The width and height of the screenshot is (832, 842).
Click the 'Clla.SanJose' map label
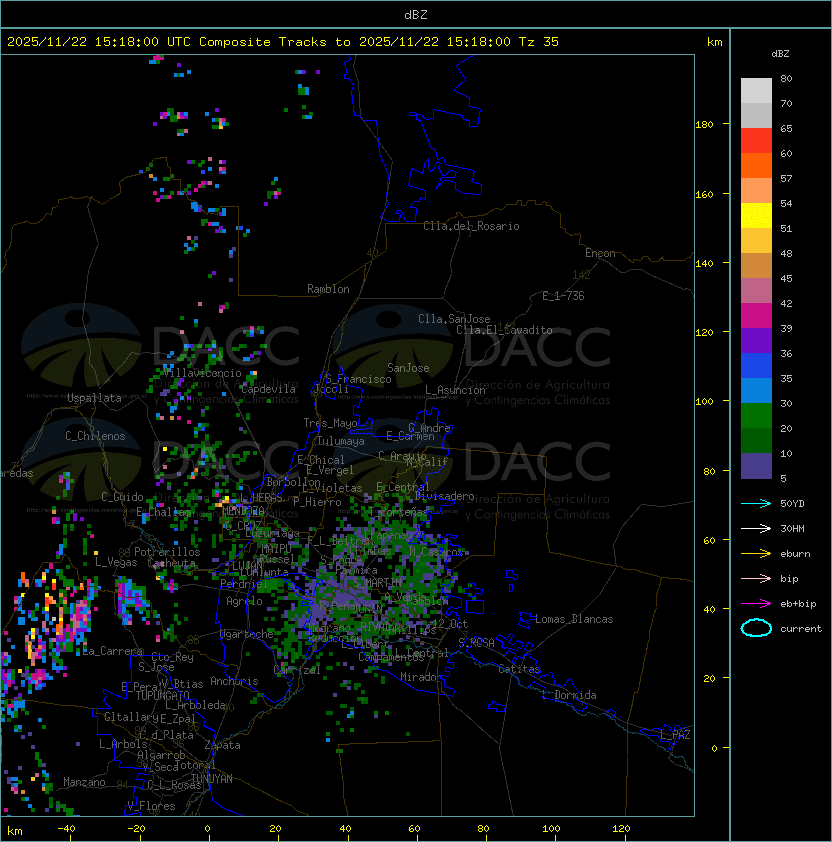pyautogui.click(x=454, y=319)
